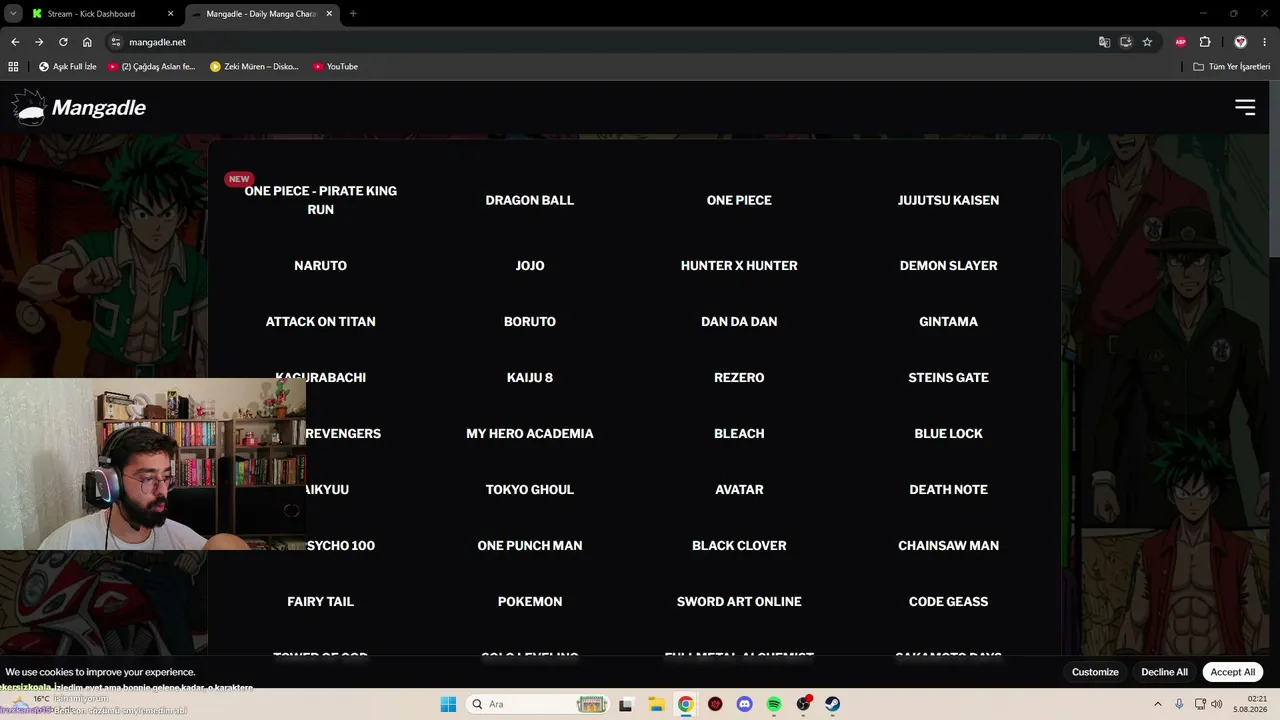Open the Çağdaş Aslan bookmark
The image size is (1280, 720).
tap(152, 67)
